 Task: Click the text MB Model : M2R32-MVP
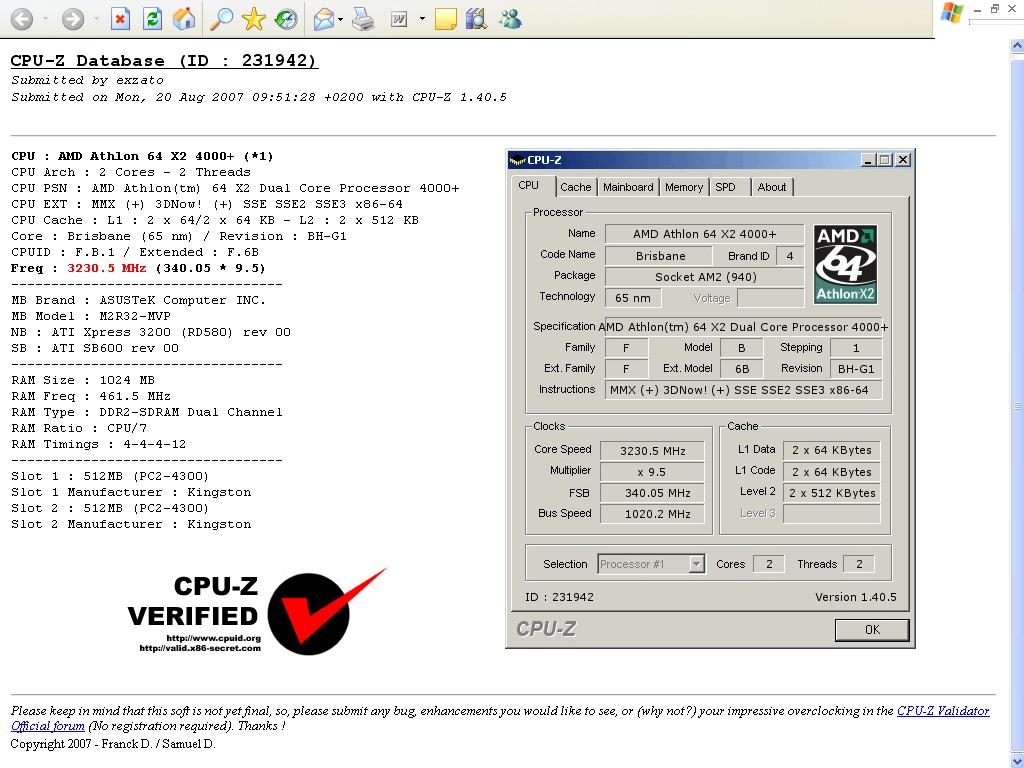91,316
